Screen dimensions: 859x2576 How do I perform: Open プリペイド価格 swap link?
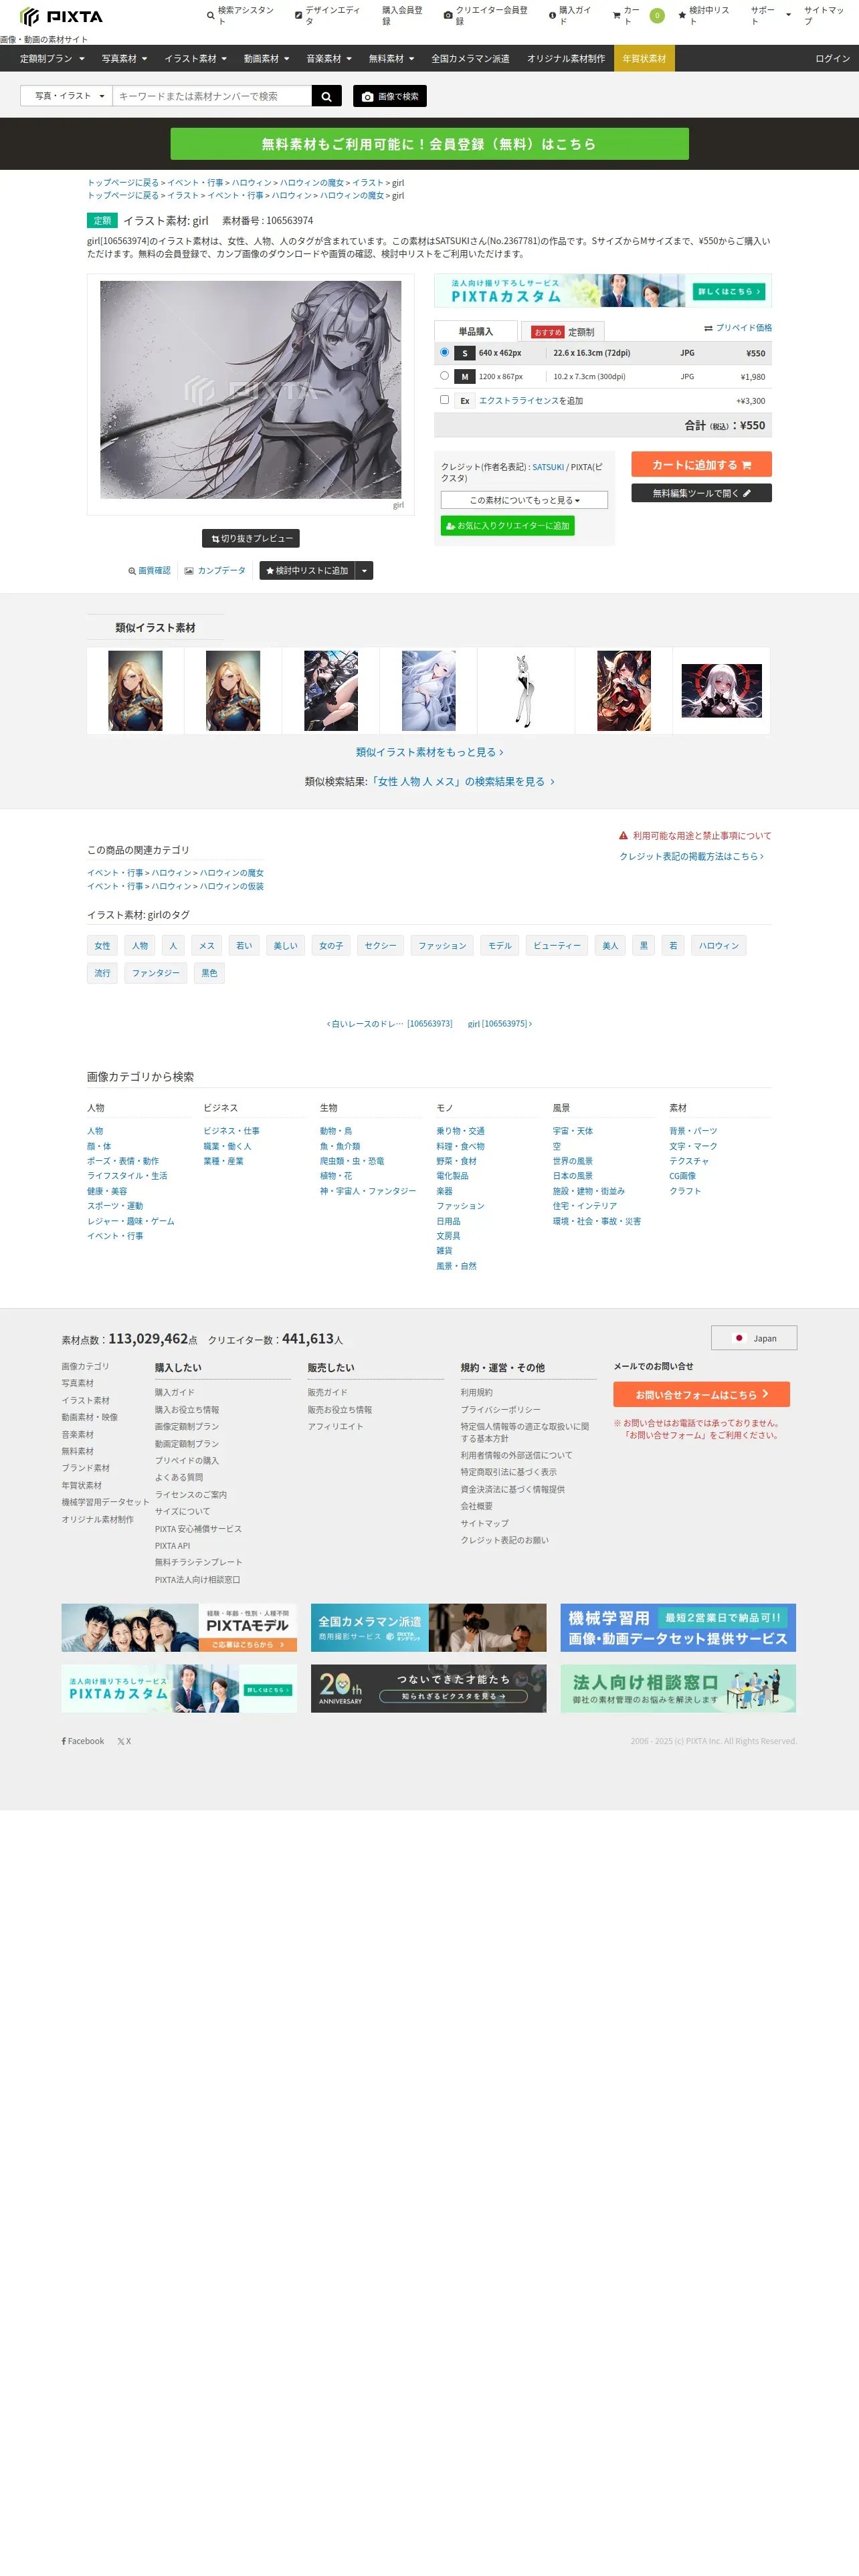738,328
